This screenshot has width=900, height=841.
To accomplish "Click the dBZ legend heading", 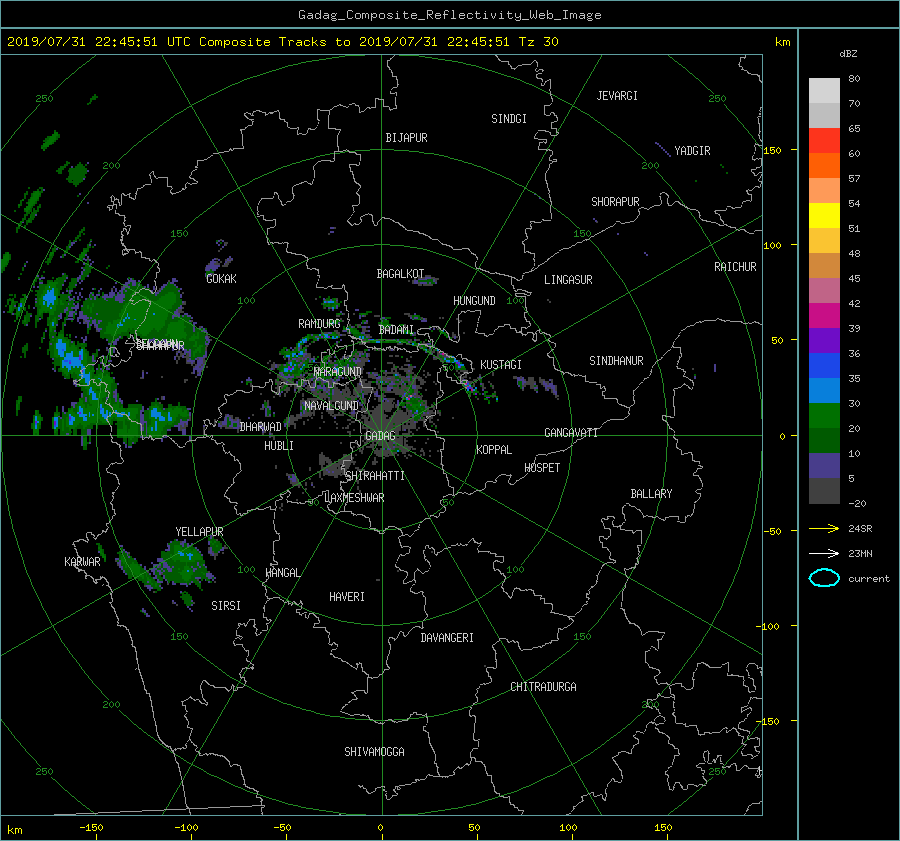I will click(848, 54).
